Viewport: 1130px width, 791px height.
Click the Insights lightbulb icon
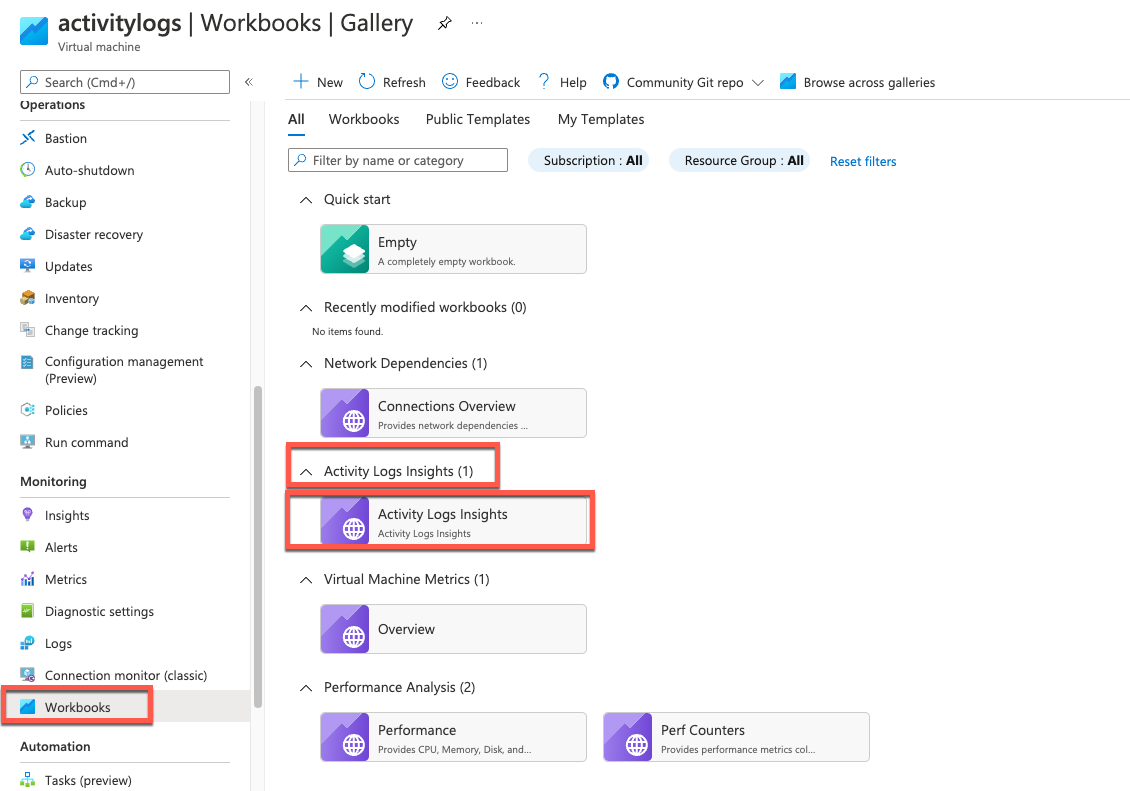coord(28,515)
